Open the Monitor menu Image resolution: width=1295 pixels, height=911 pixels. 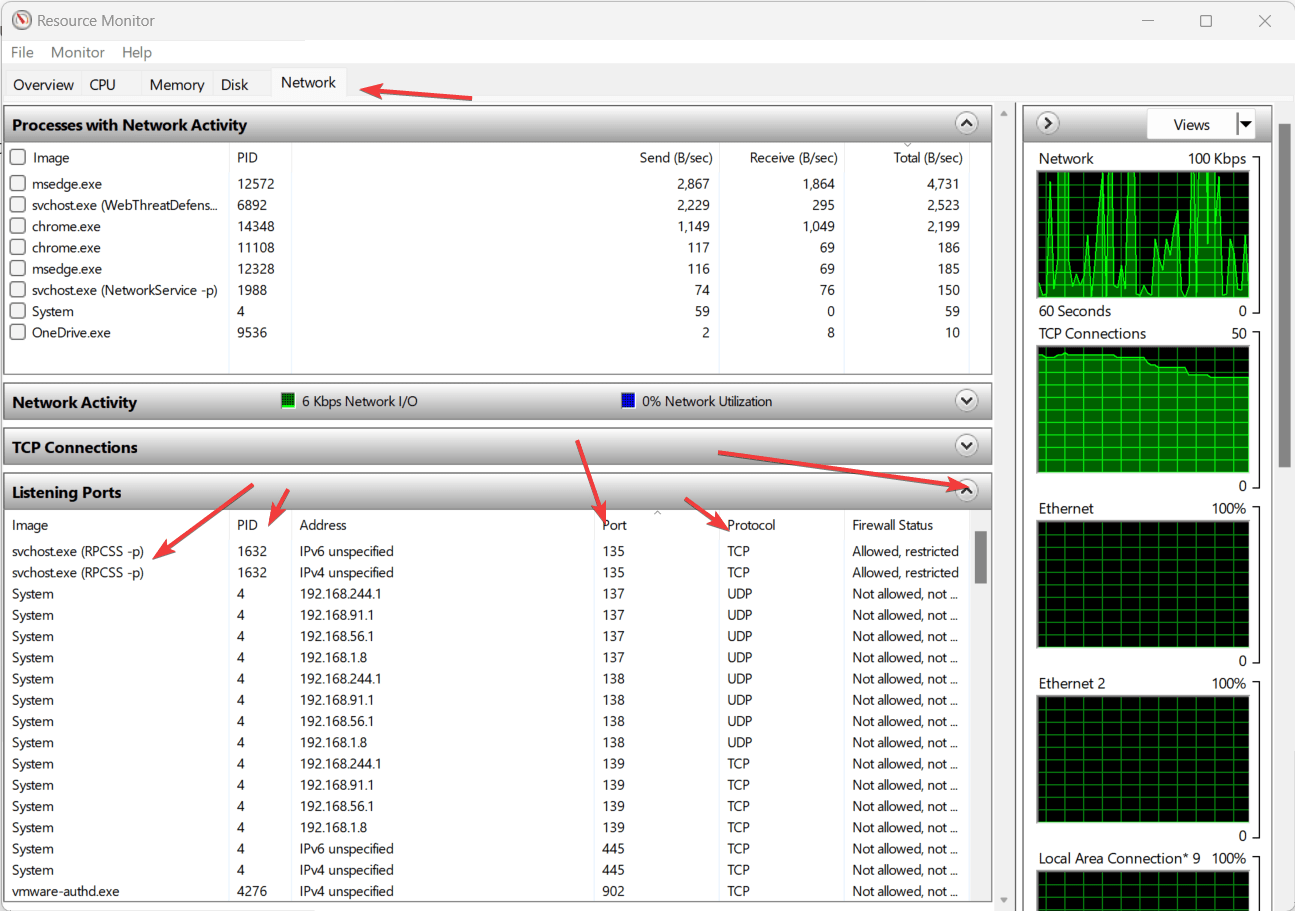[x=78, y=52]
